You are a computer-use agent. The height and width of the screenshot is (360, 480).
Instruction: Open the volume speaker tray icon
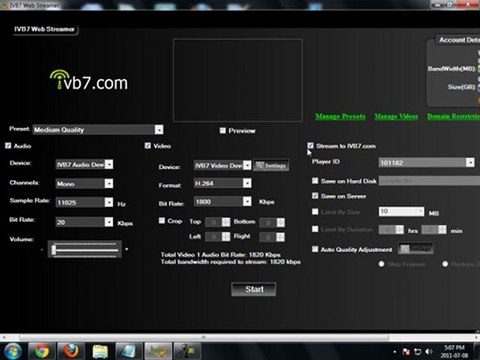(429, 351)
